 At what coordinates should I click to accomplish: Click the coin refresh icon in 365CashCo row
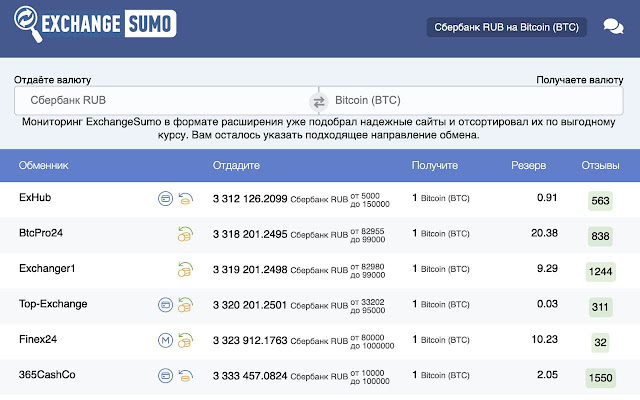point(185,376)
